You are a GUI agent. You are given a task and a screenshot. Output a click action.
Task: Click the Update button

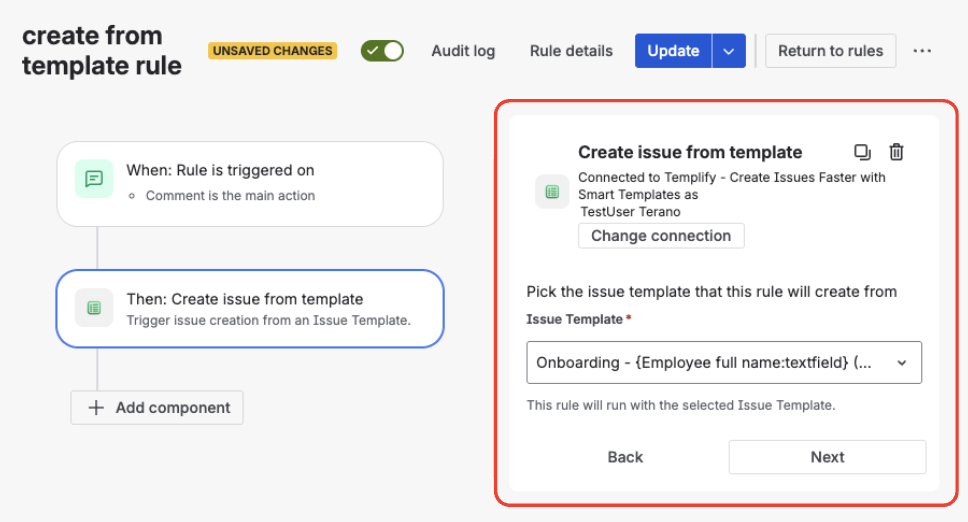point(673,51)
